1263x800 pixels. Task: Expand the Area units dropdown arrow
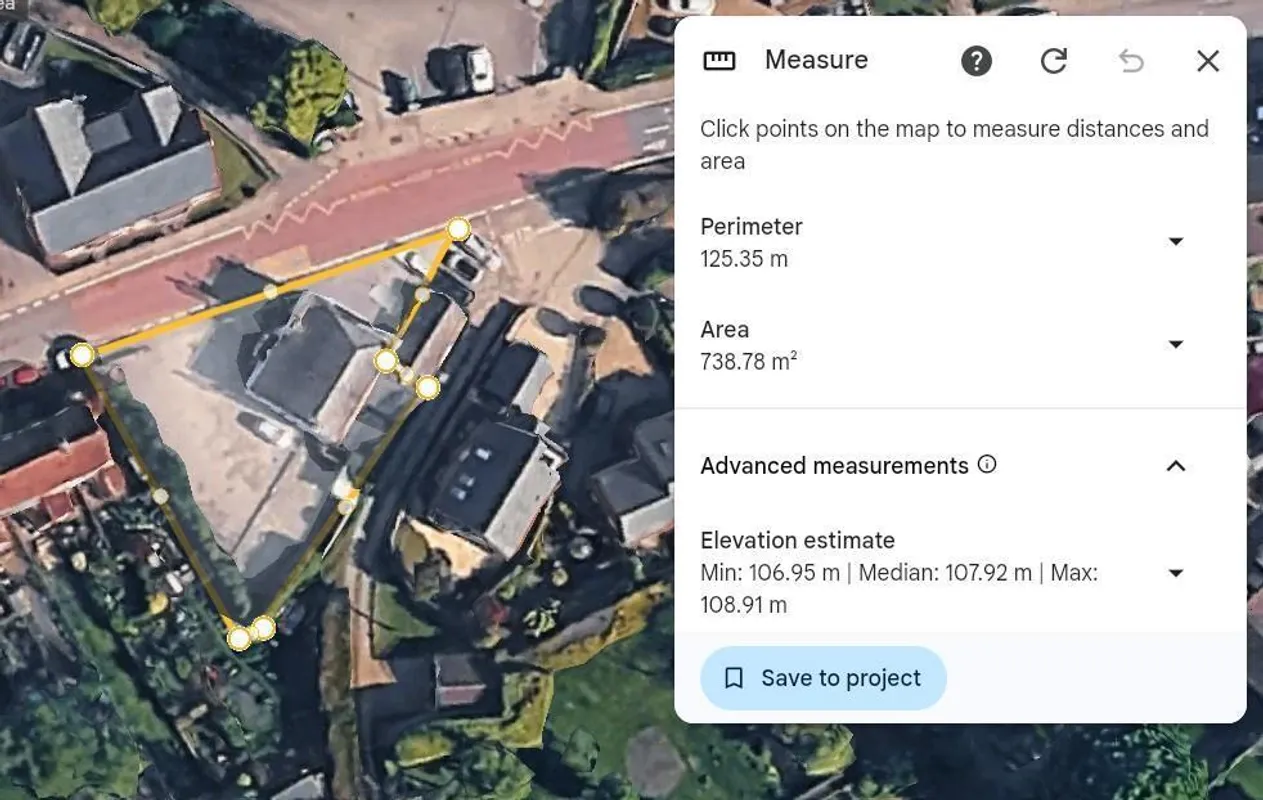(1176, 344)
